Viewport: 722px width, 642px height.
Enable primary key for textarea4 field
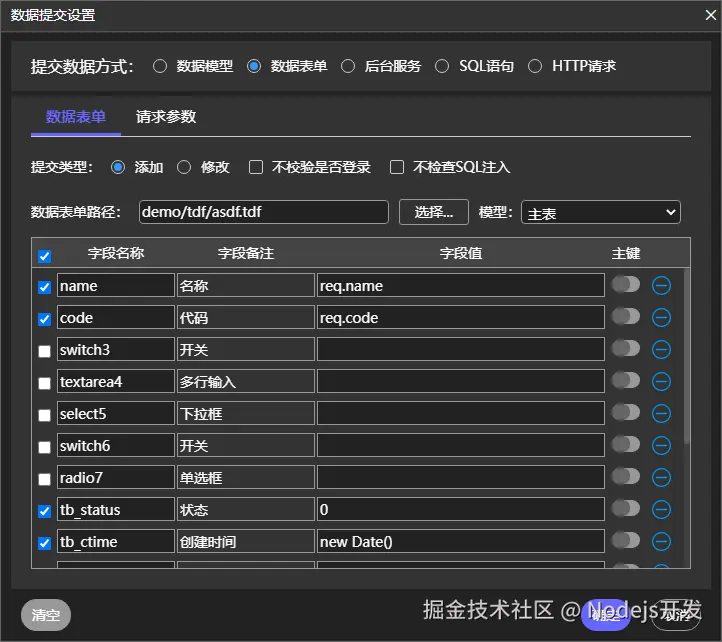tap(626, 380)
